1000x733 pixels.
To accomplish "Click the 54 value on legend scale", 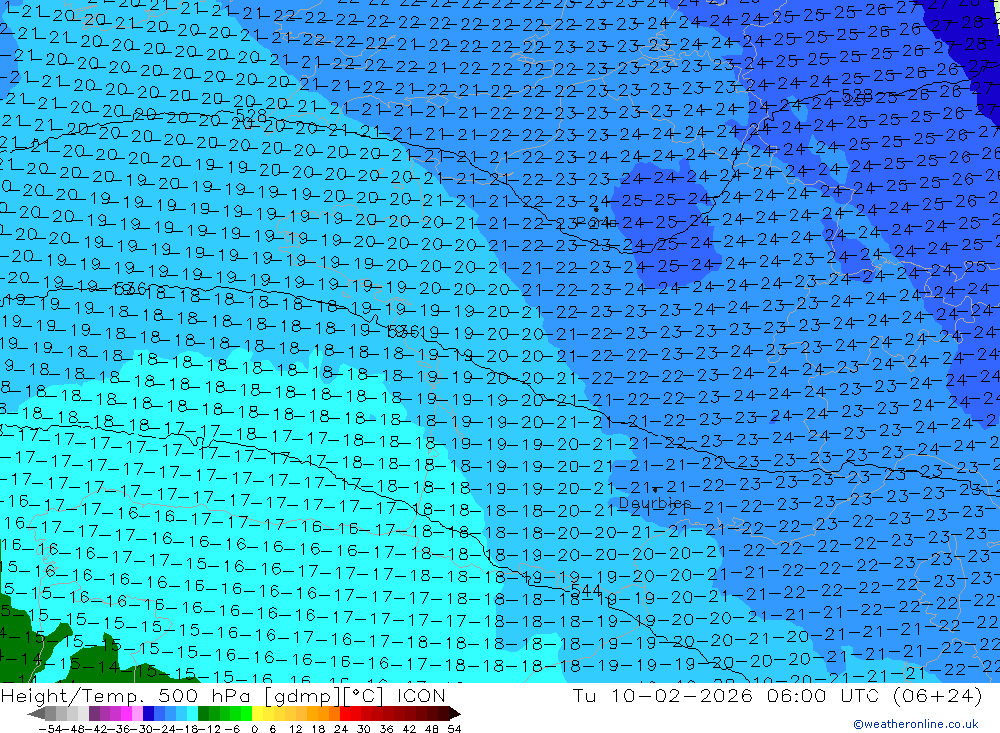I will pyautogui.click(x=454, y=729).
